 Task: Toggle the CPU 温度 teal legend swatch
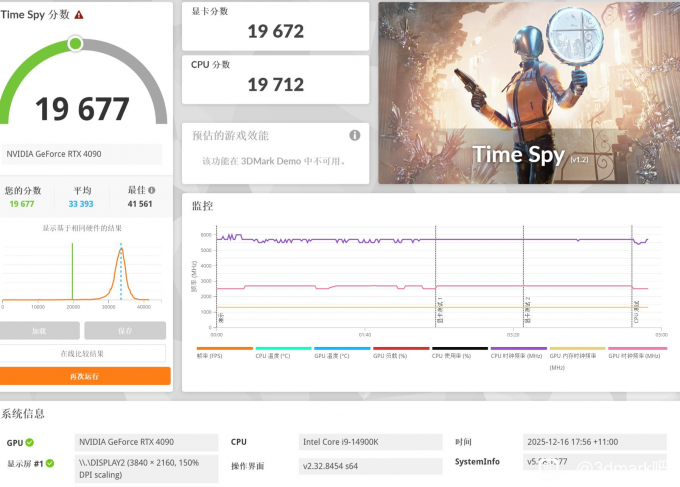284,348
